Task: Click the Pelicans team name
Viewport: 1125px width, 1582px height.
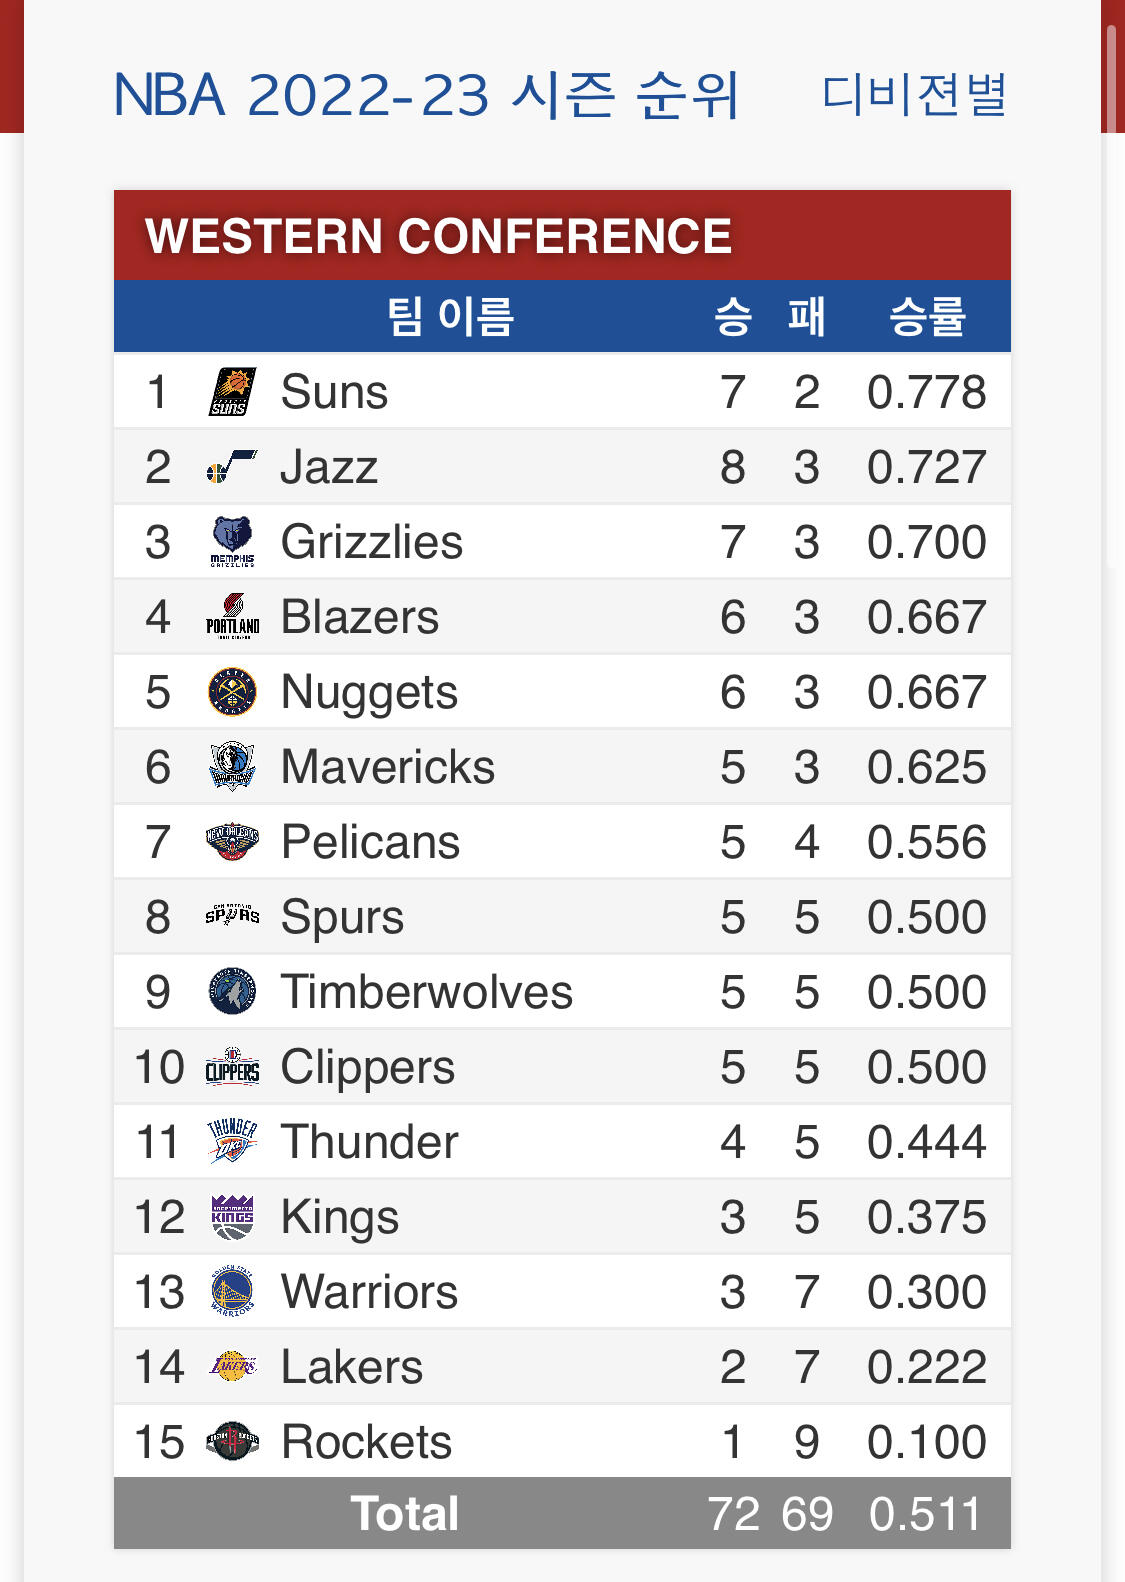Action: (x=370, y=842)
